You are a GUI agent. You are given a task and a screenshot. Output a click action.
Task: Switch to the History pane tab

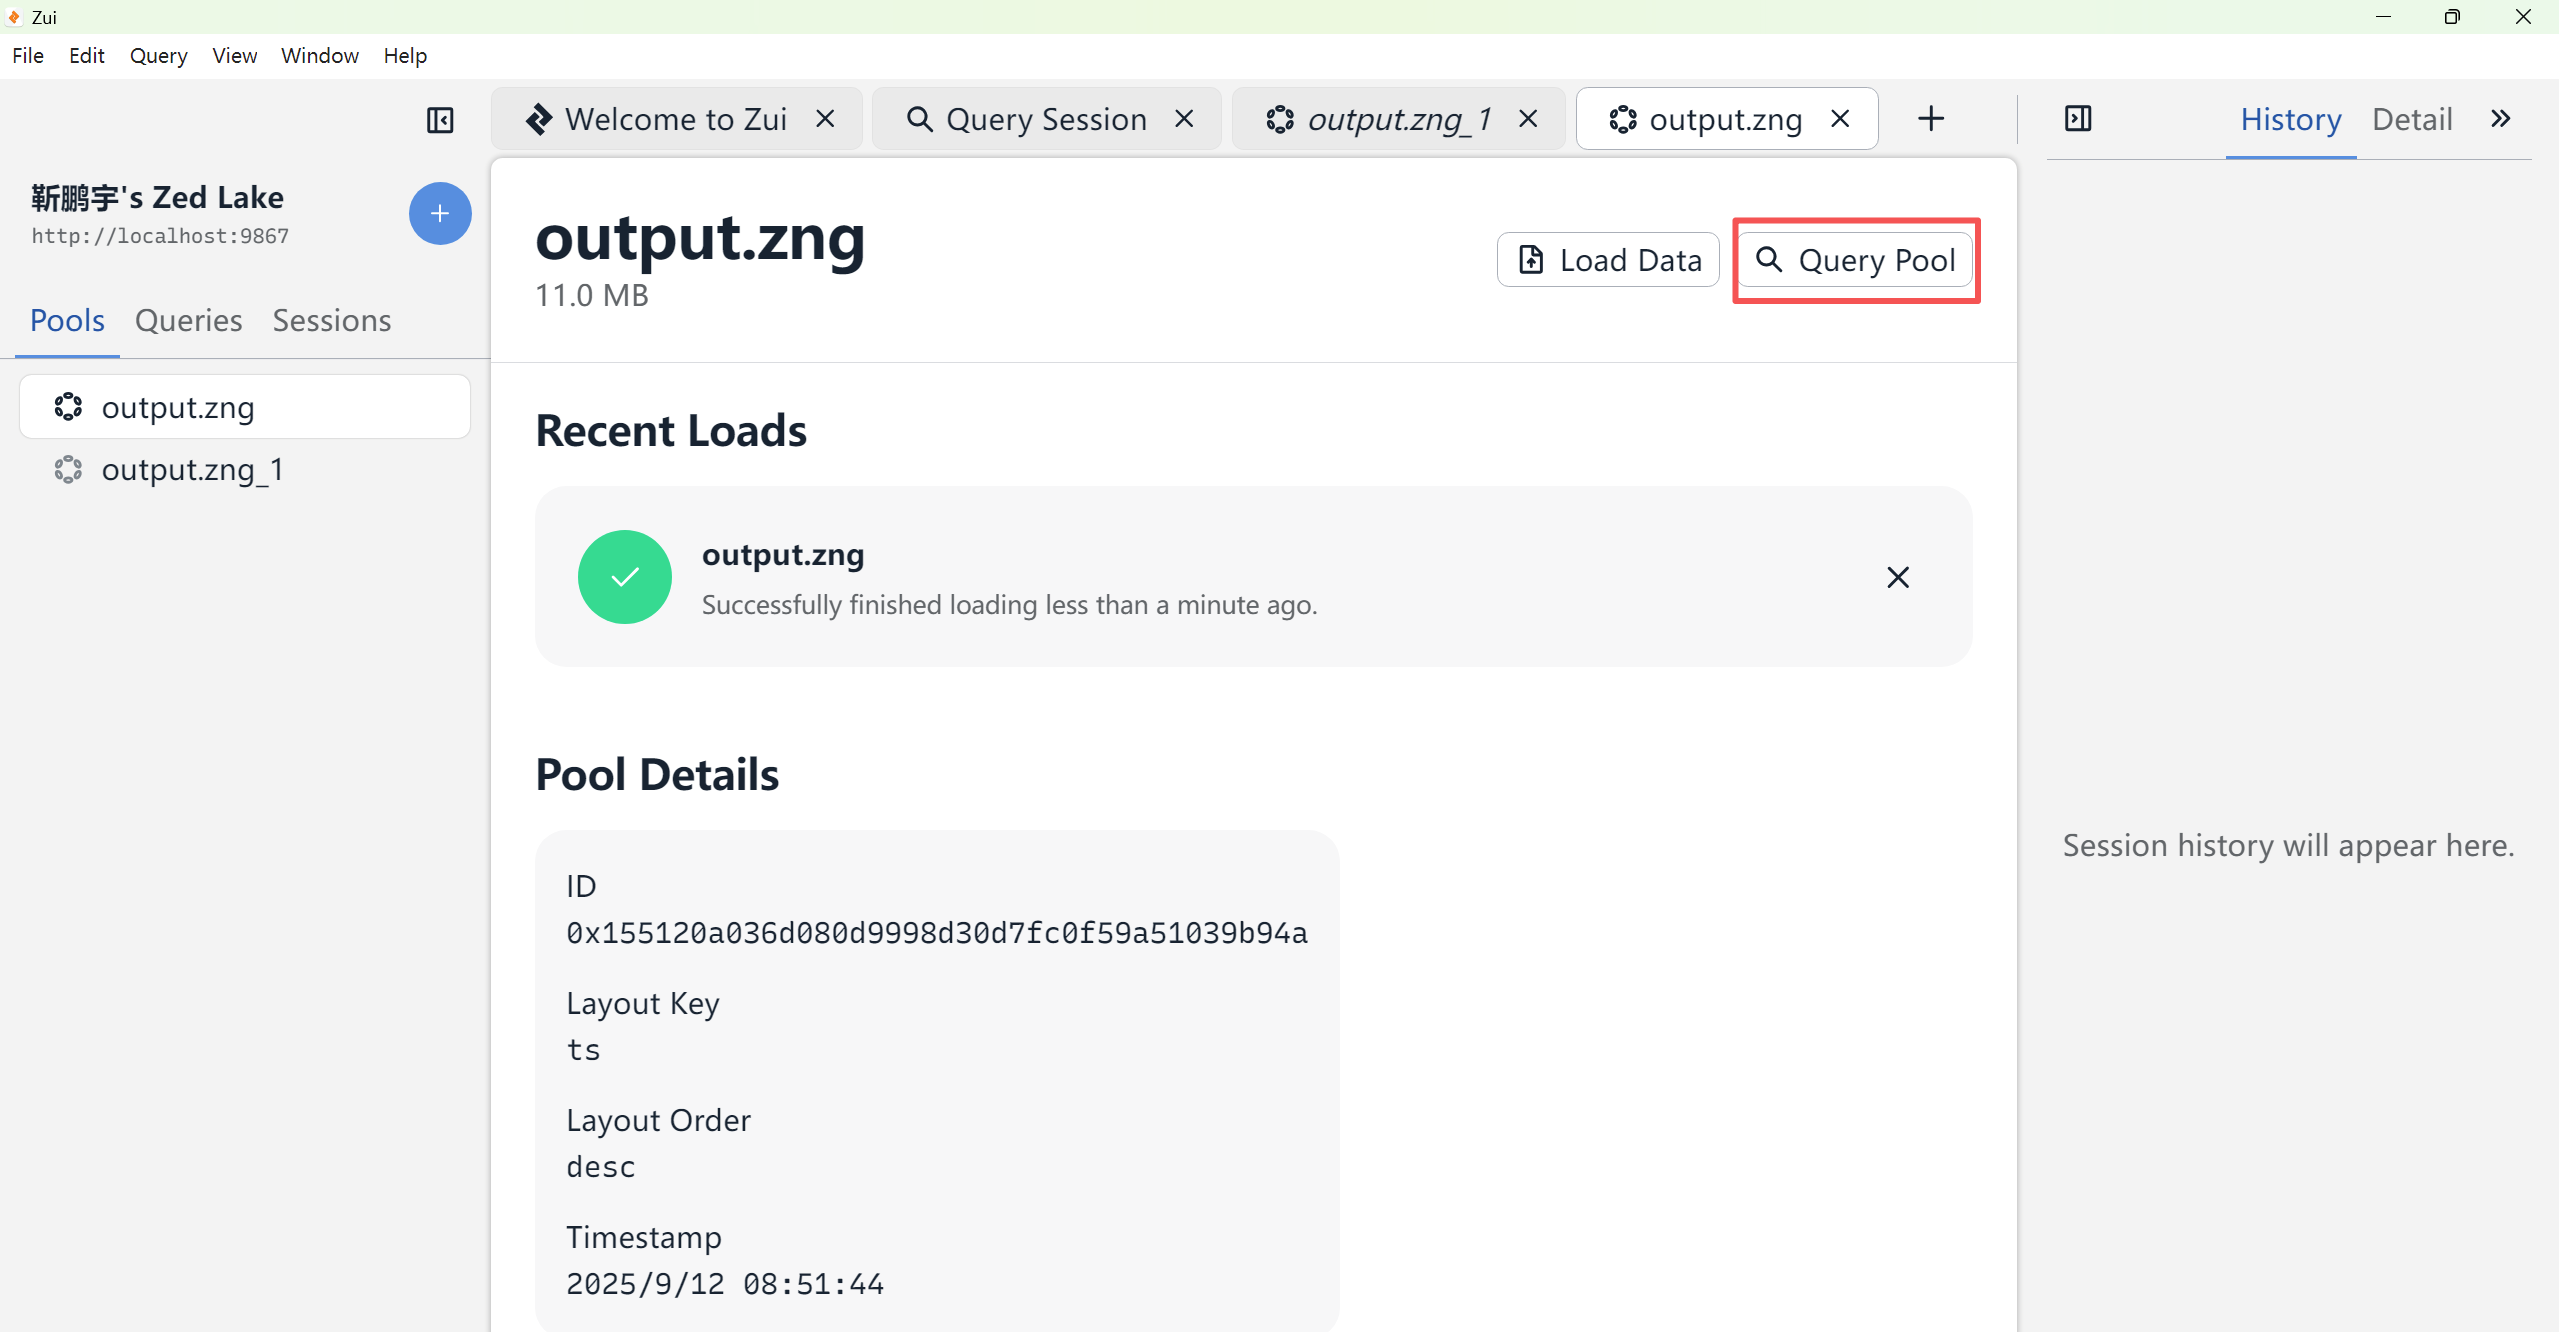coord(2291,119)
